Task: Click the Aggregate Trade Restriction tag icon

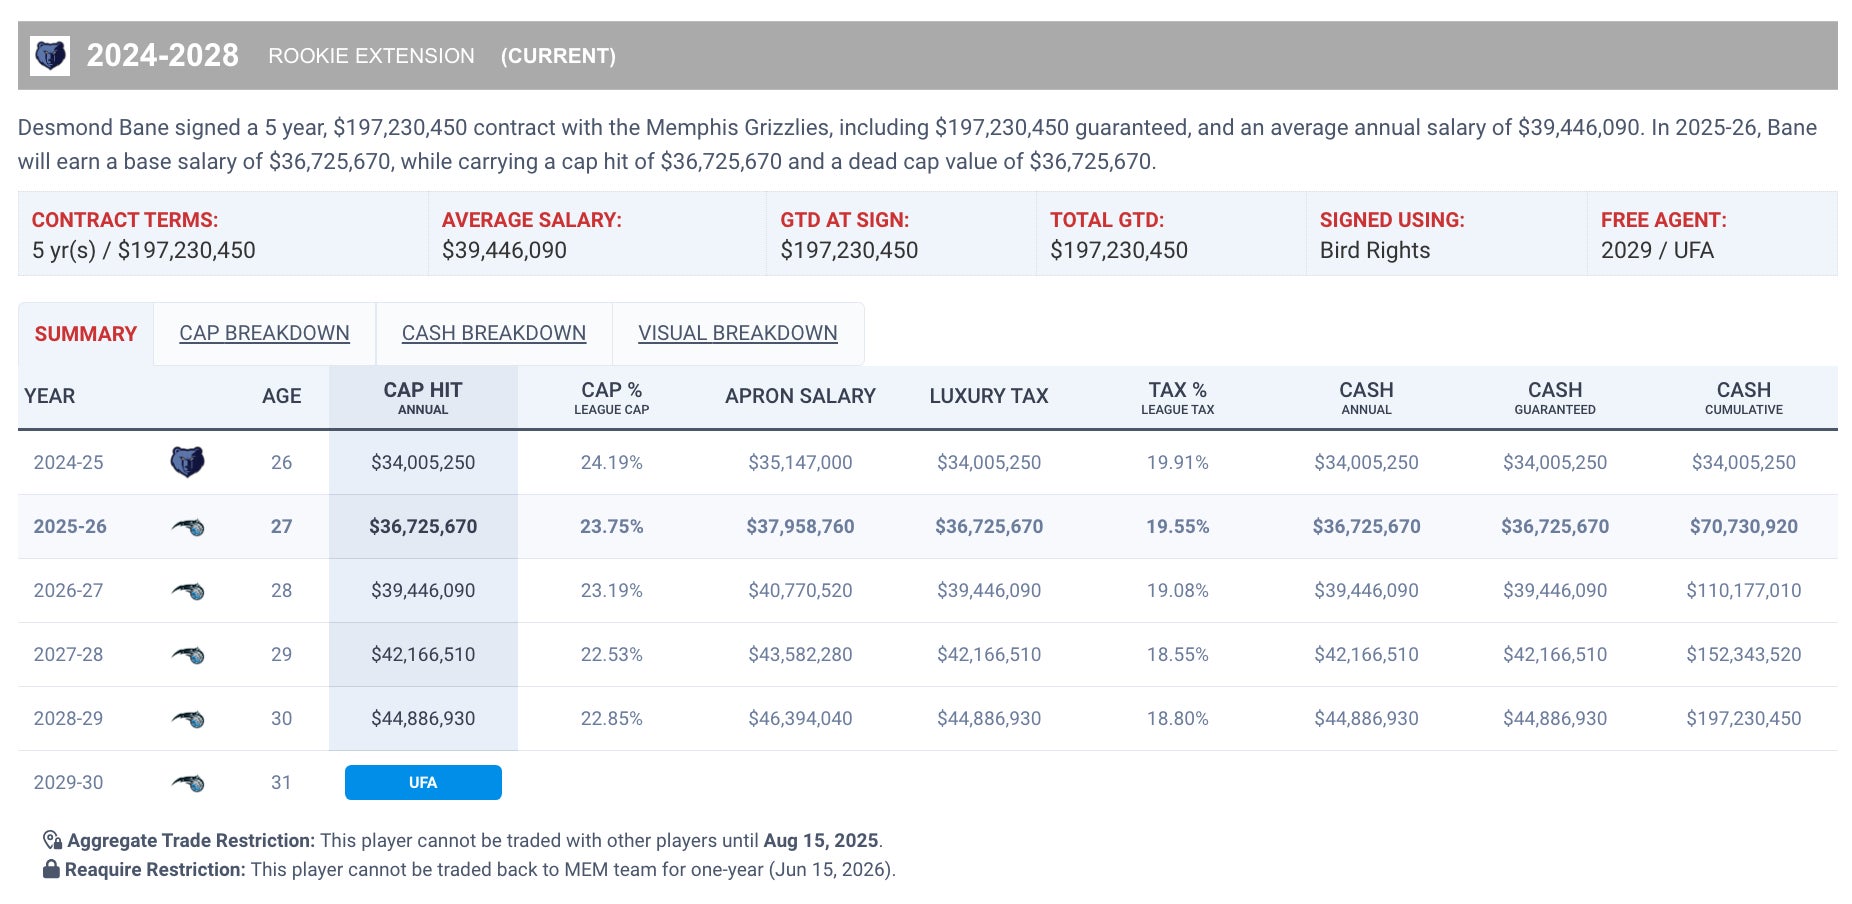Action: click(x=52, y=841)
